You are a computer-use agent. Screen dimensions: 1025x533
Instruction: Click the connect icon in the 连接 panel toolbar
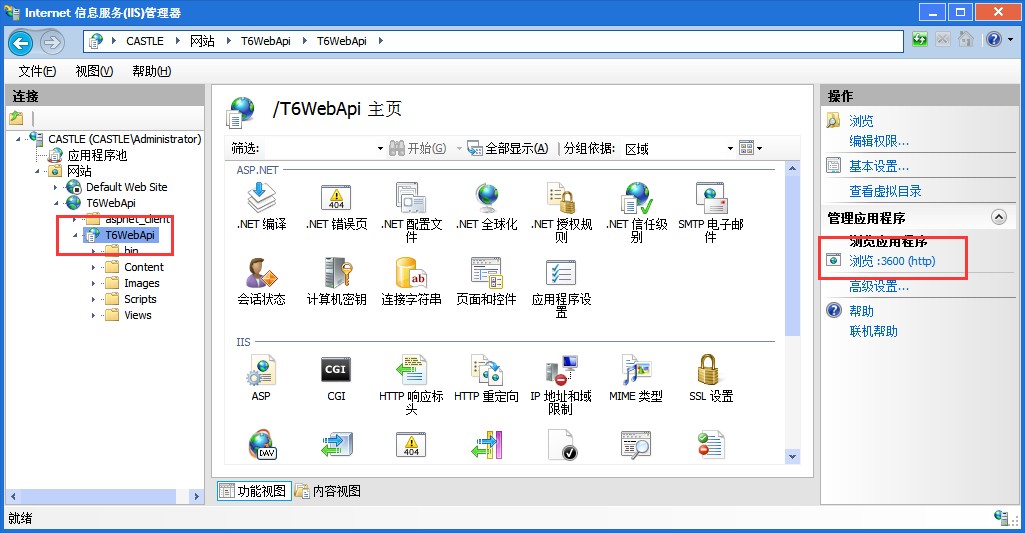(16, 118)
